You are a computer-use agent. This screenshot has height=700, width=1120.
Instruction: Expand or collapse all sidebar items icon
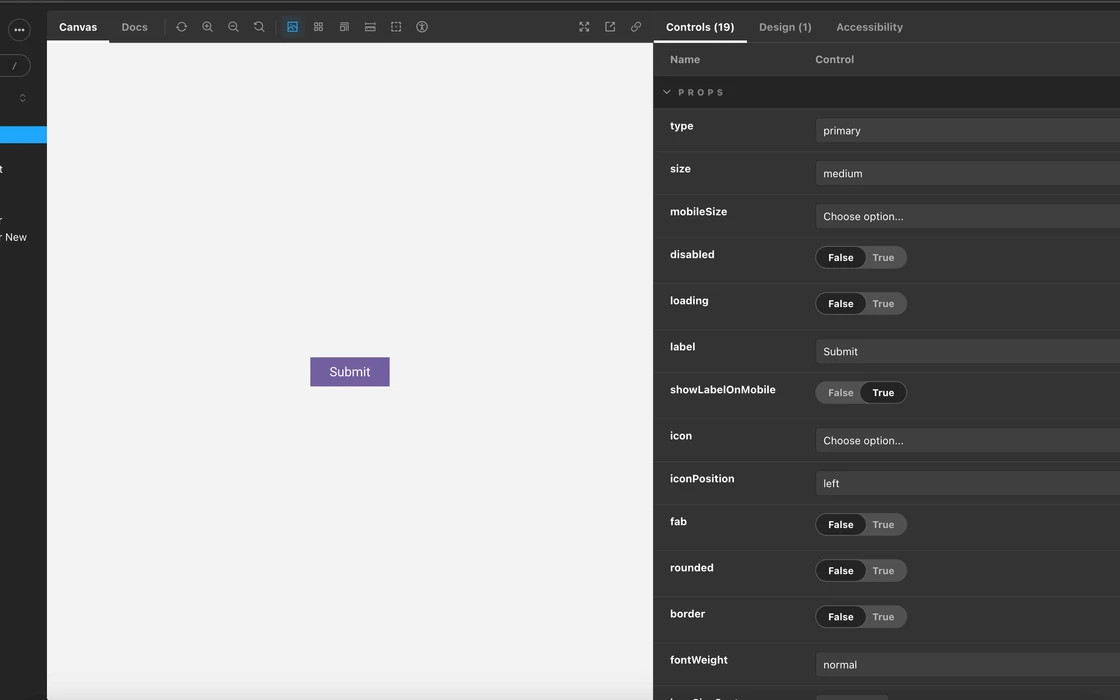(x=23, y=98)
